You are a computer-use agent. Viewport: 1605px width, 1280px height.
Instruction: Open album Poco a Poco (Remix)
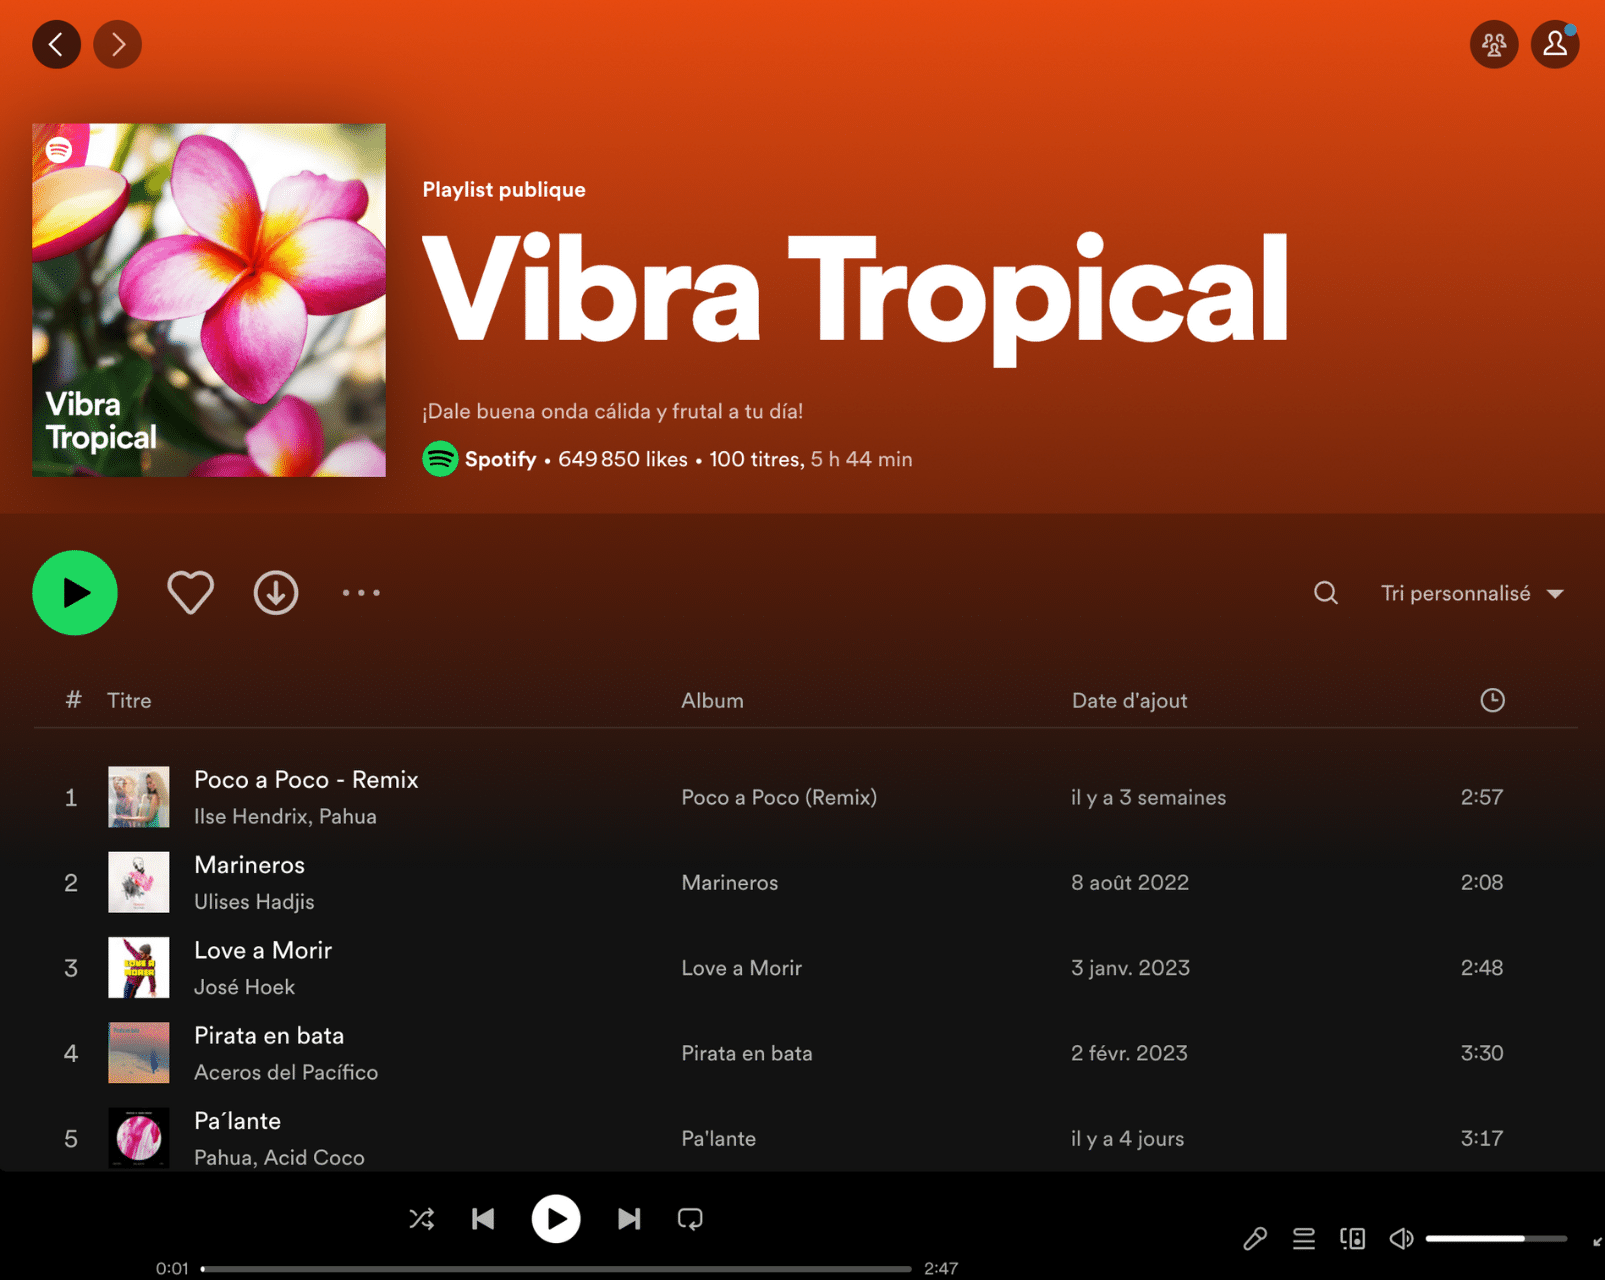point(779,797)
